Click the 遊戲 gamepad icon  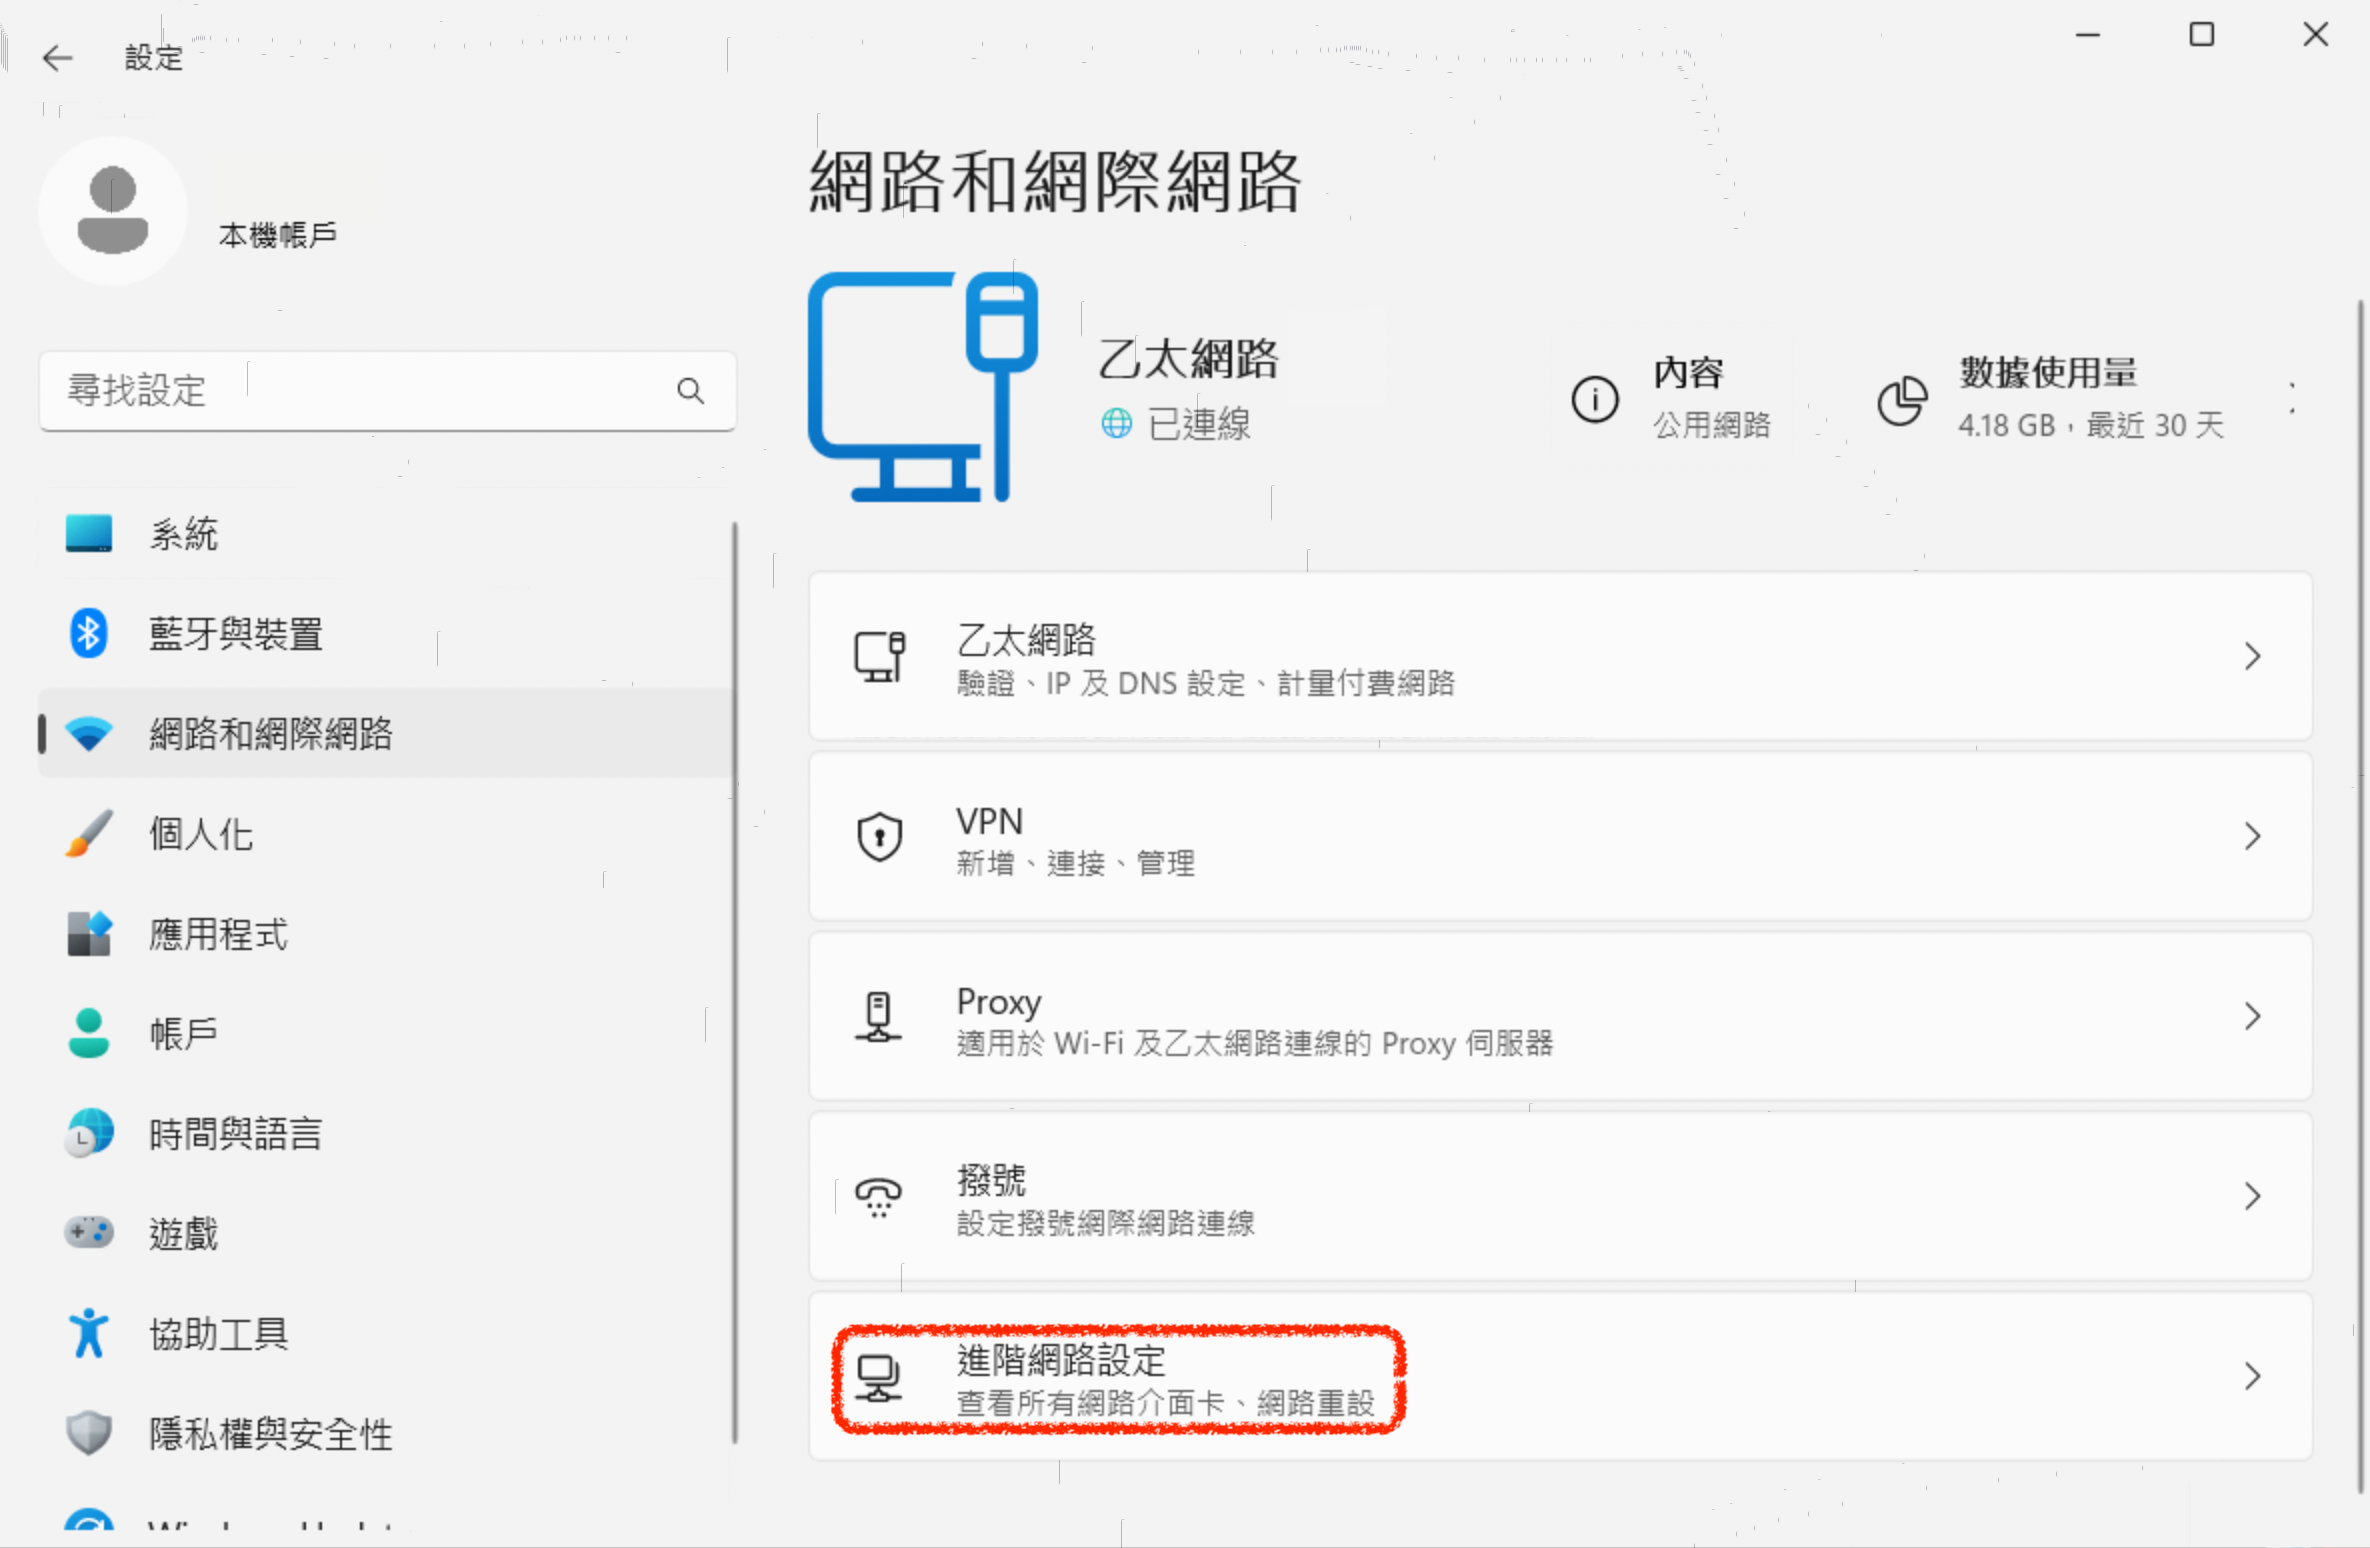pyautogui.click(x=89, y=1232)
